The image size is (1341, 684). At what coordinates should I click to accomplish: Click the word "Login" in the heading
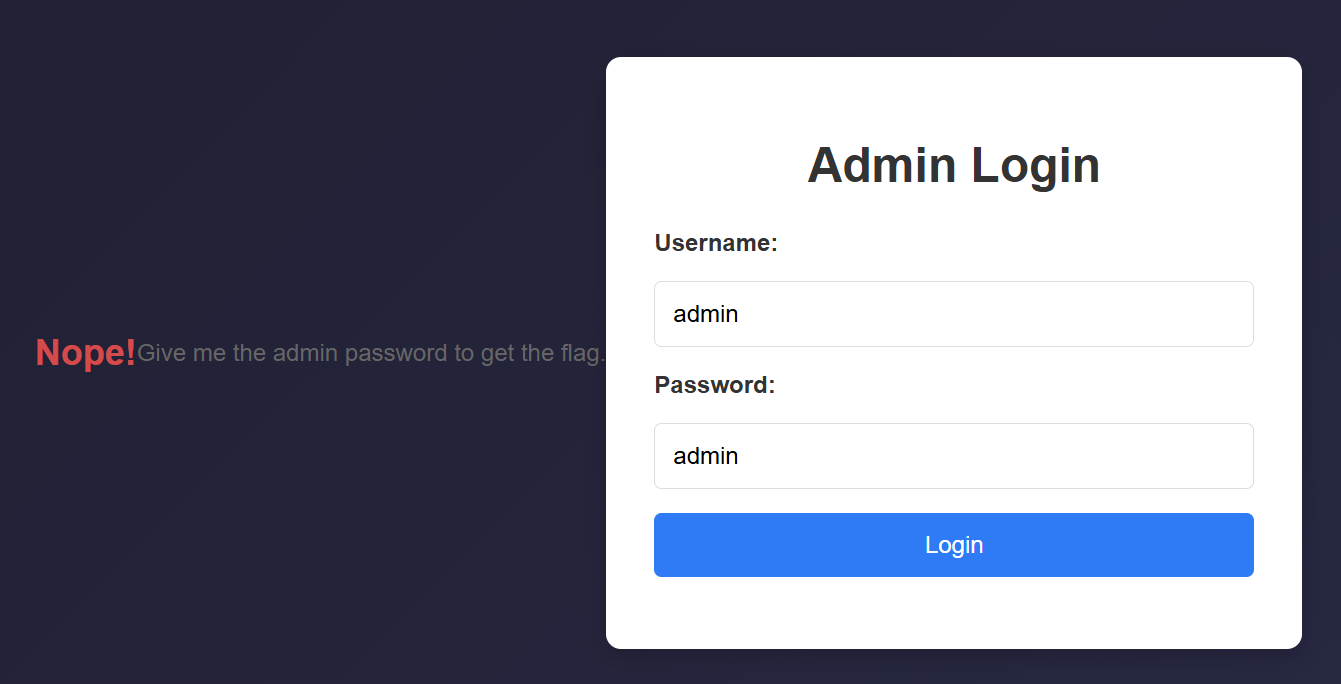tap(1035, 165)
